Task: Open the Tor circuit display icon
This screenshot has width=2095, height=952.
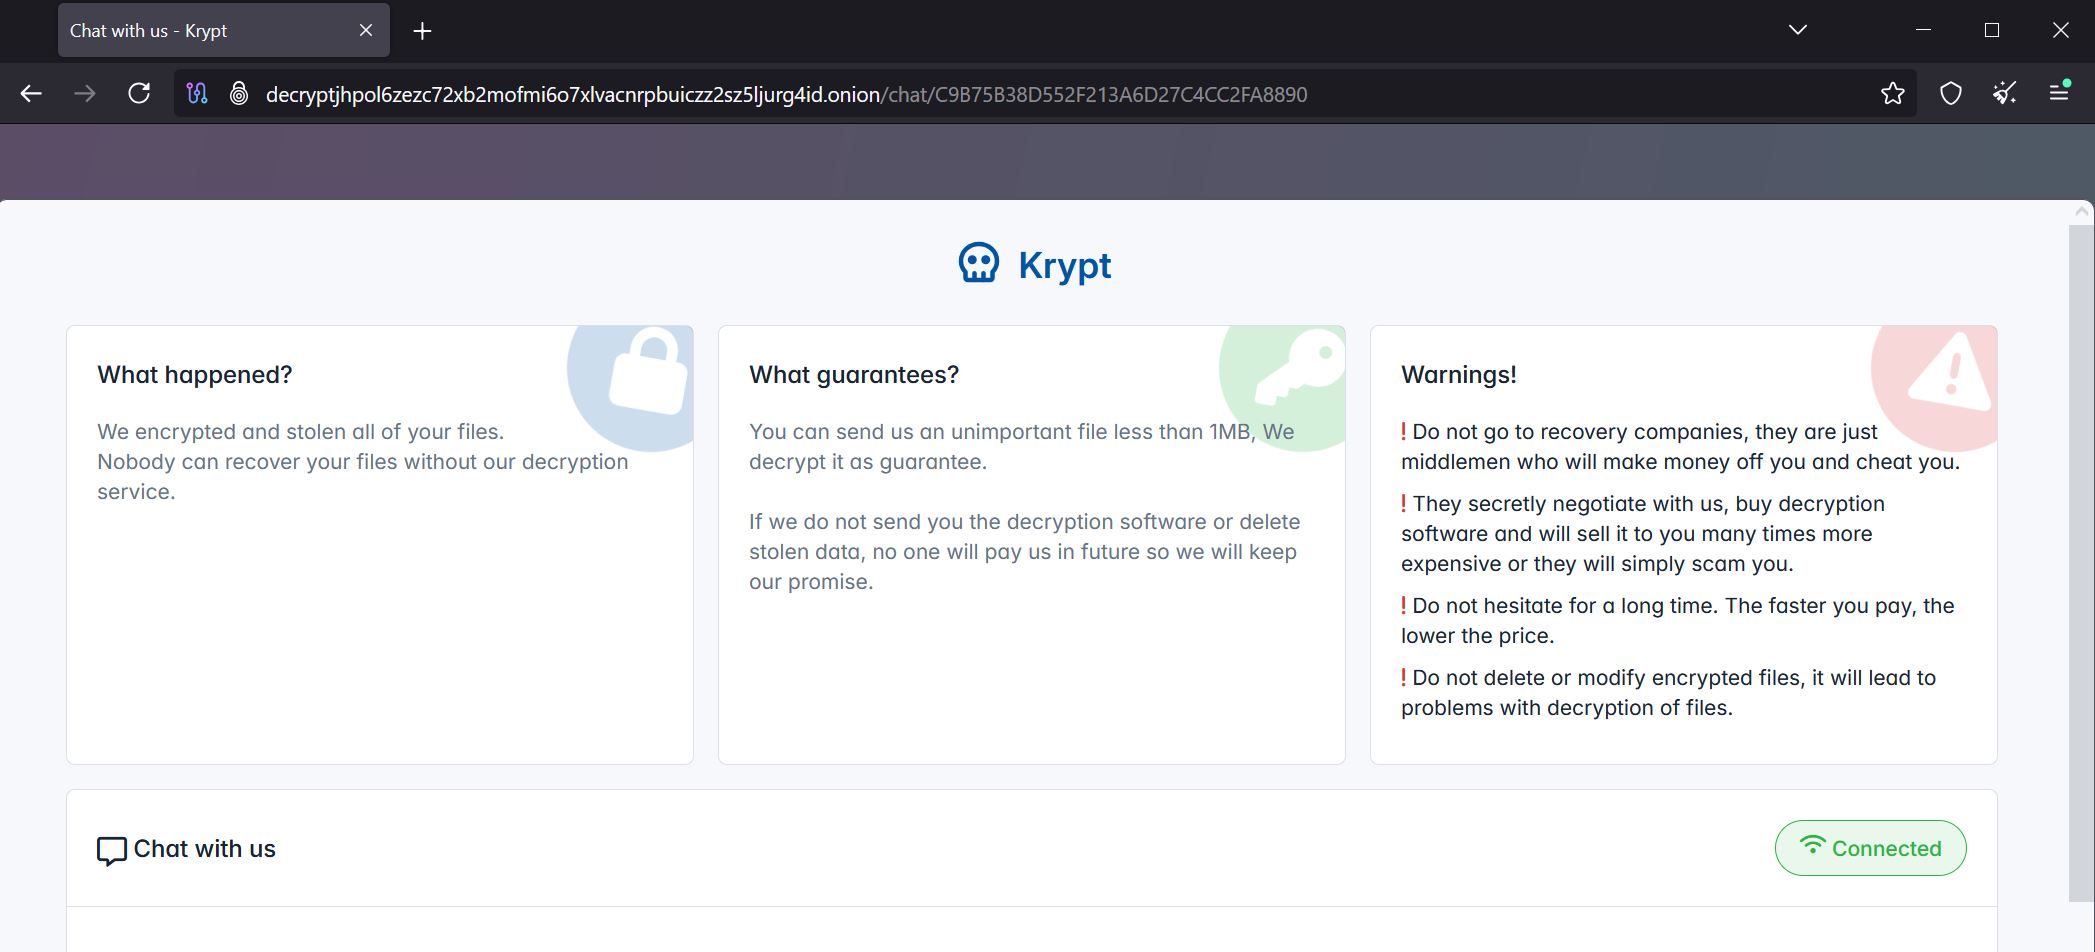Action: (197, 94)
